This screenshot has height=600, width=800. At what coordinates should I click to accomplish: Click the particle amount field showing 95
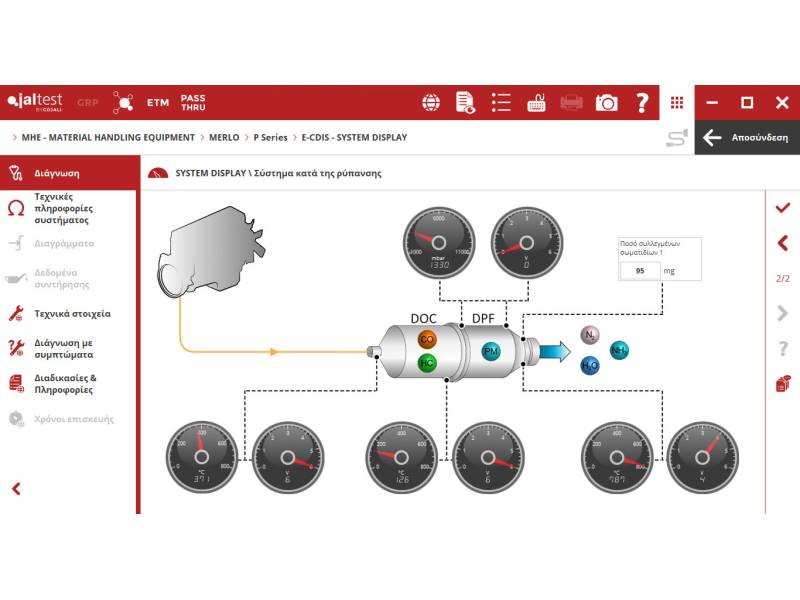pos(639,271)
